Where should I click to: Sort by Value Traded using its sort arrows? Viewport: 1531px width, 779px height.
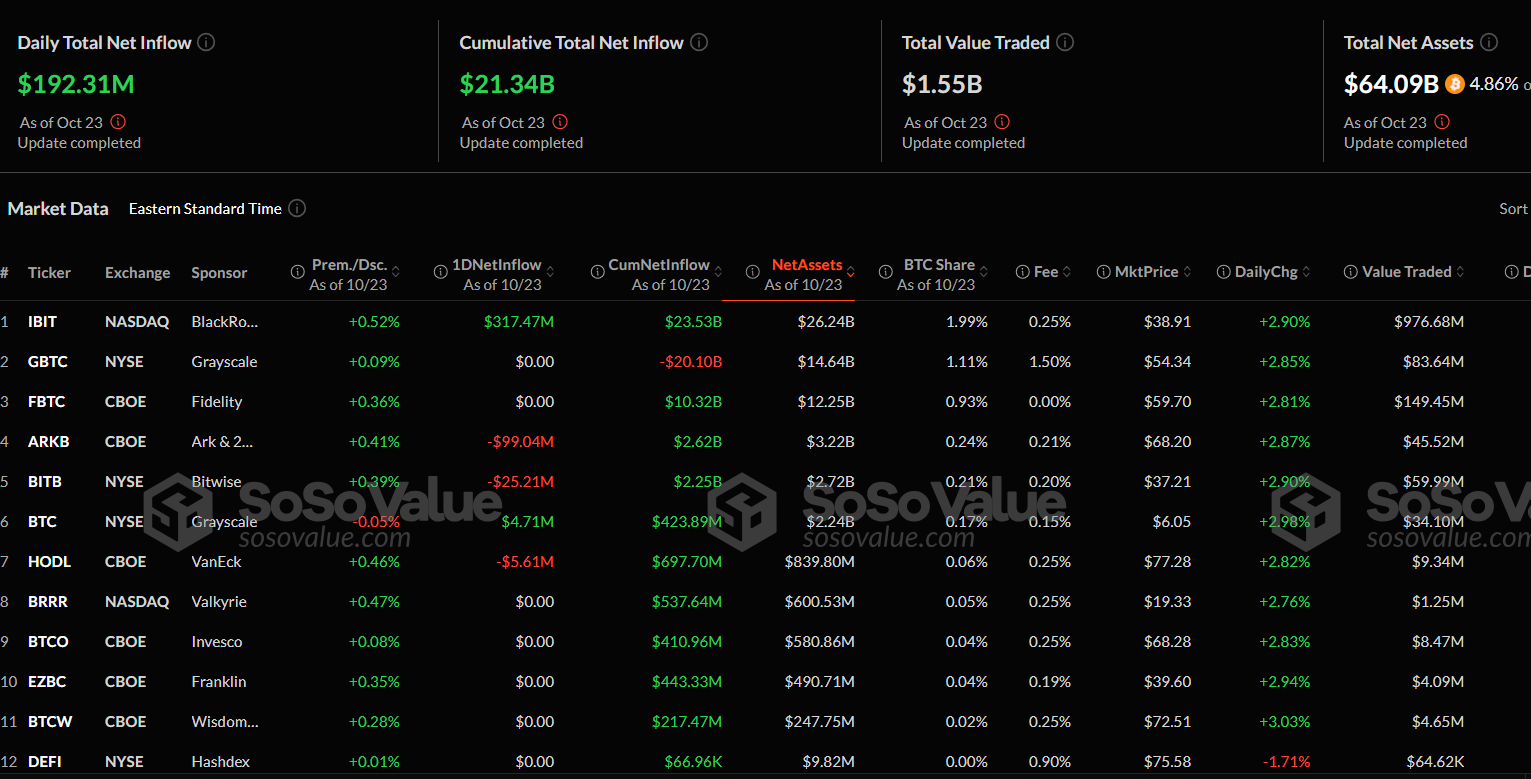click(1461, 272)
